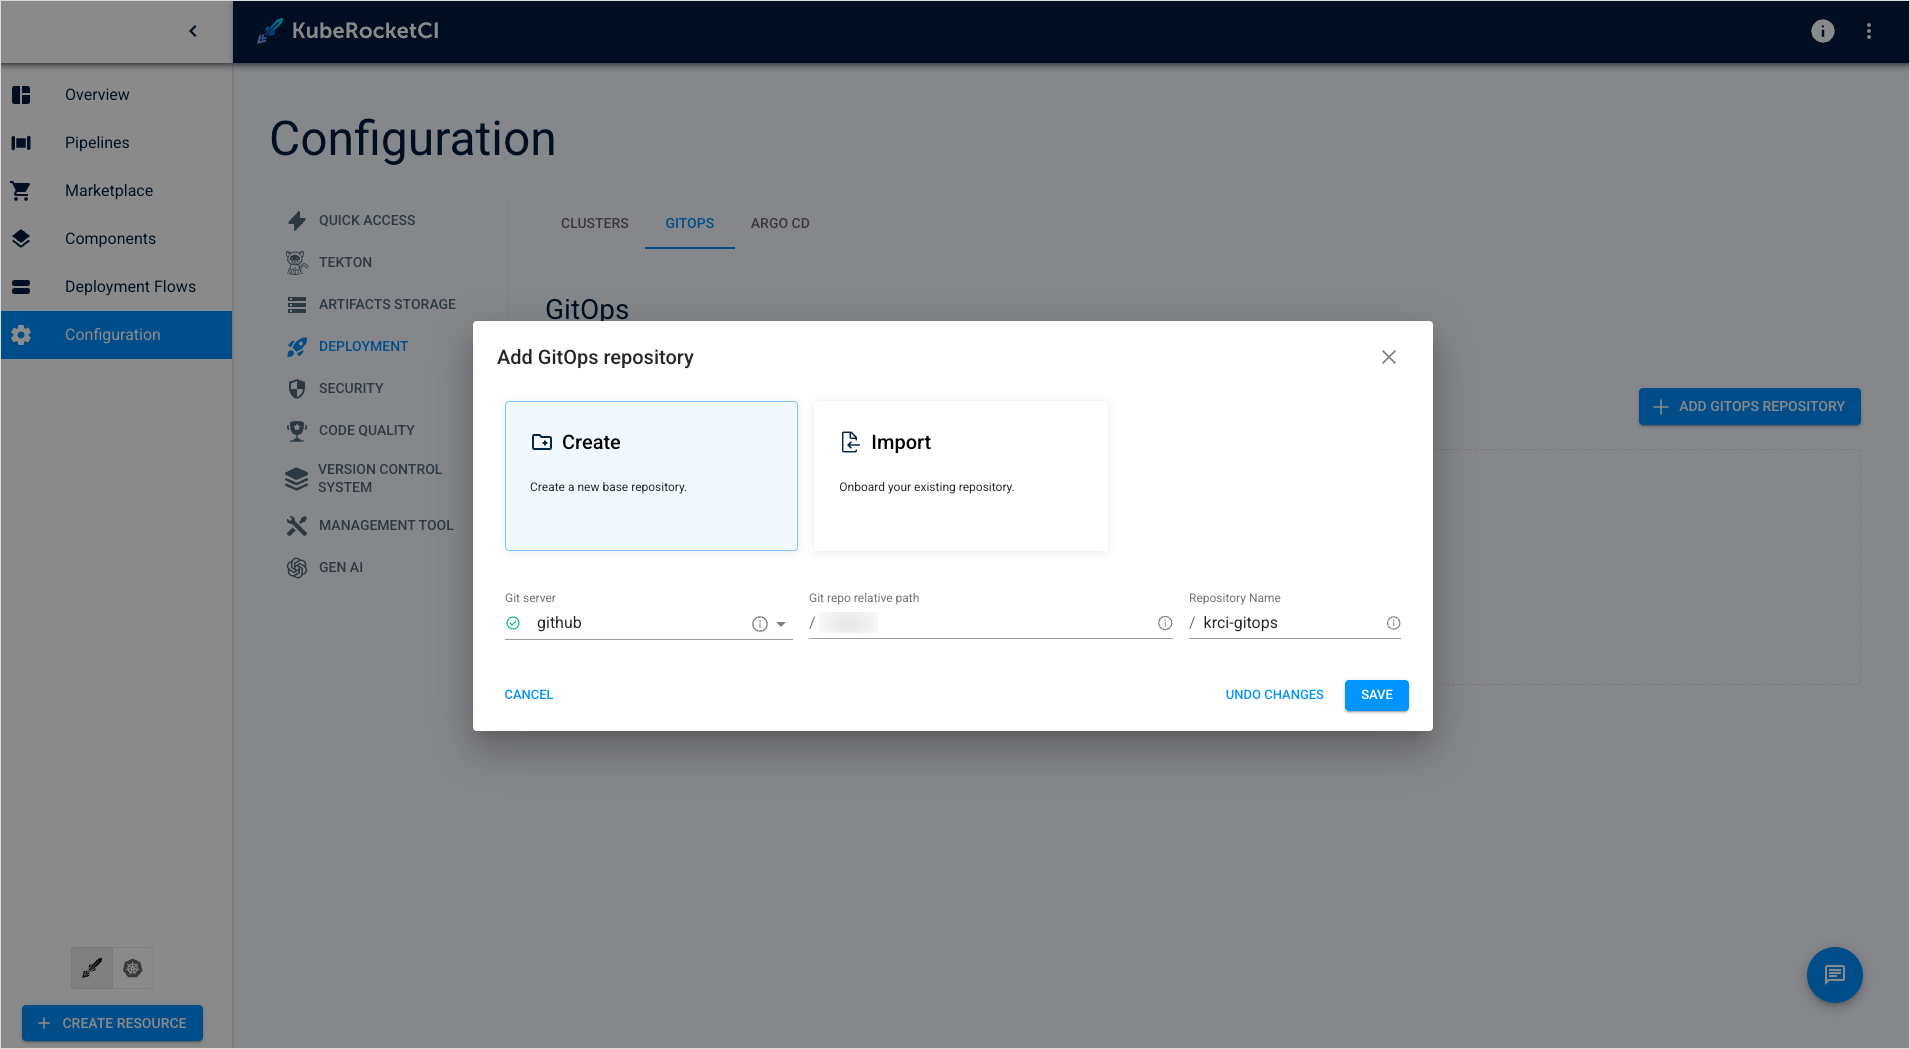Switch to the Argo CD tab
This screenshot has width=1910, height=1049.
779,223
